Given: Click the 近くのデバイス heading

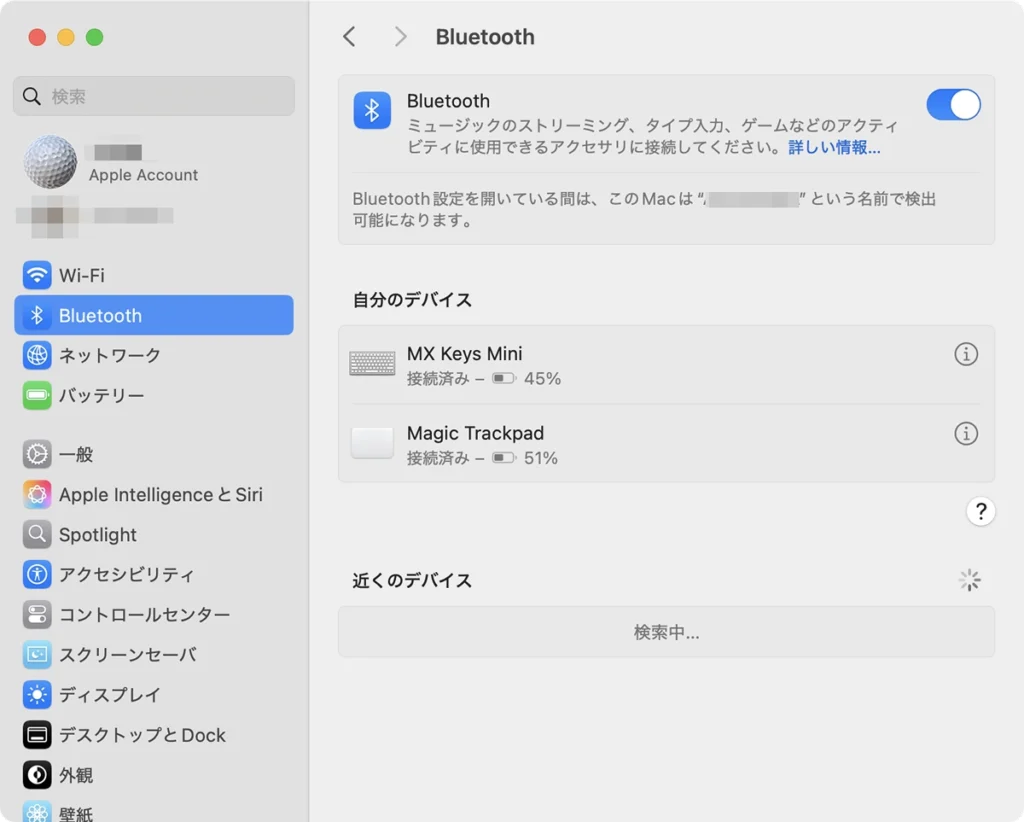Looking at the screenshot, I should [411, 580].
